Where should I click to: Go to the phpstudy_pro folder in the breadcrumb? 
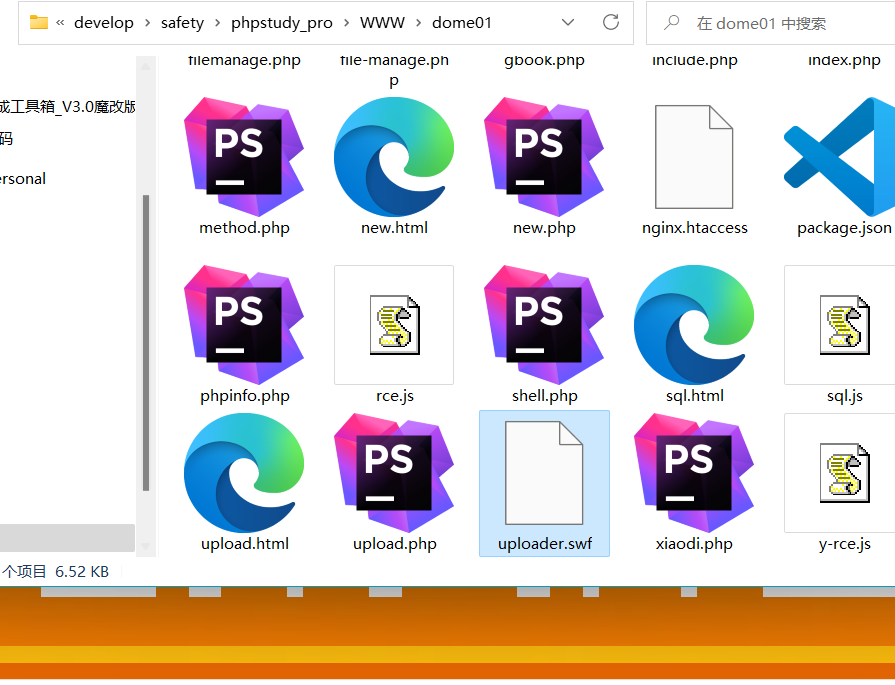coord(281,23)
